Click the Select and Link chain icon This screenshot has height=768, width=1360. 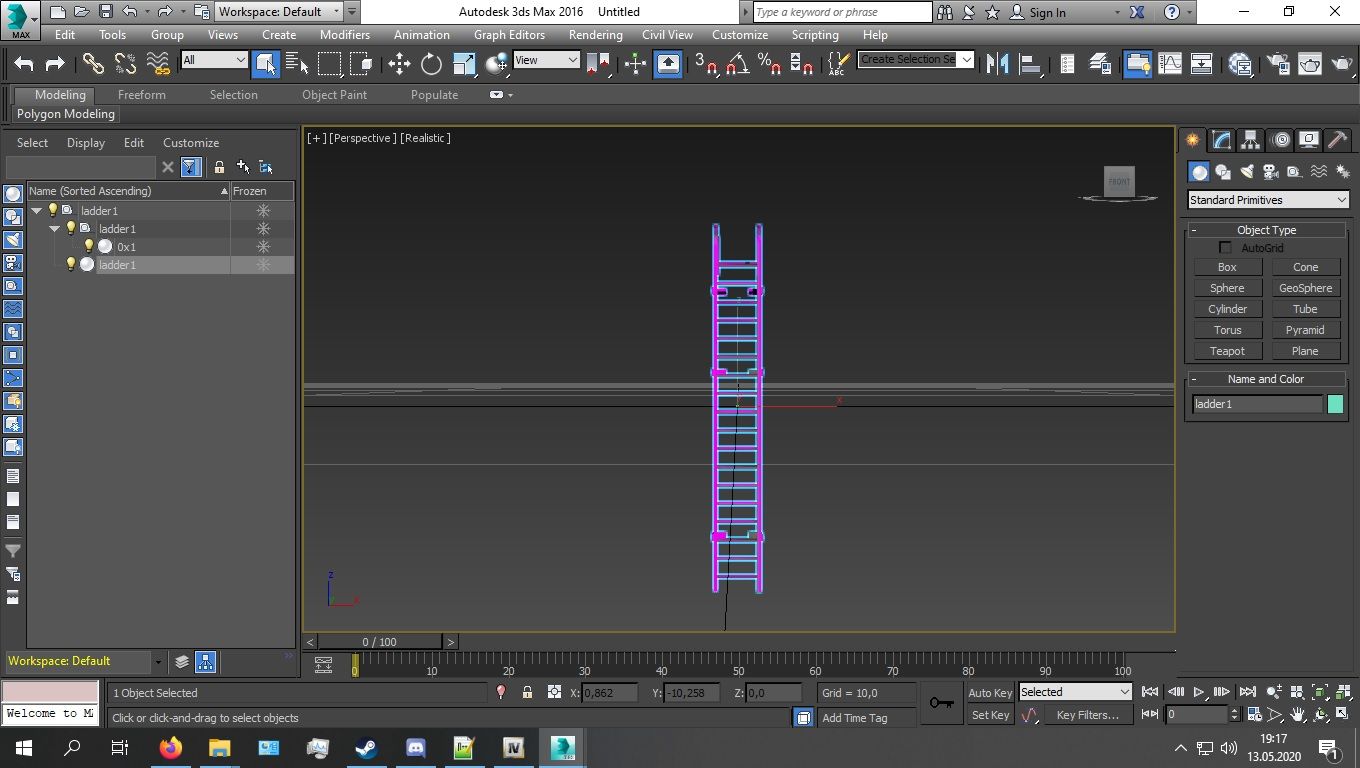(93, 64)
